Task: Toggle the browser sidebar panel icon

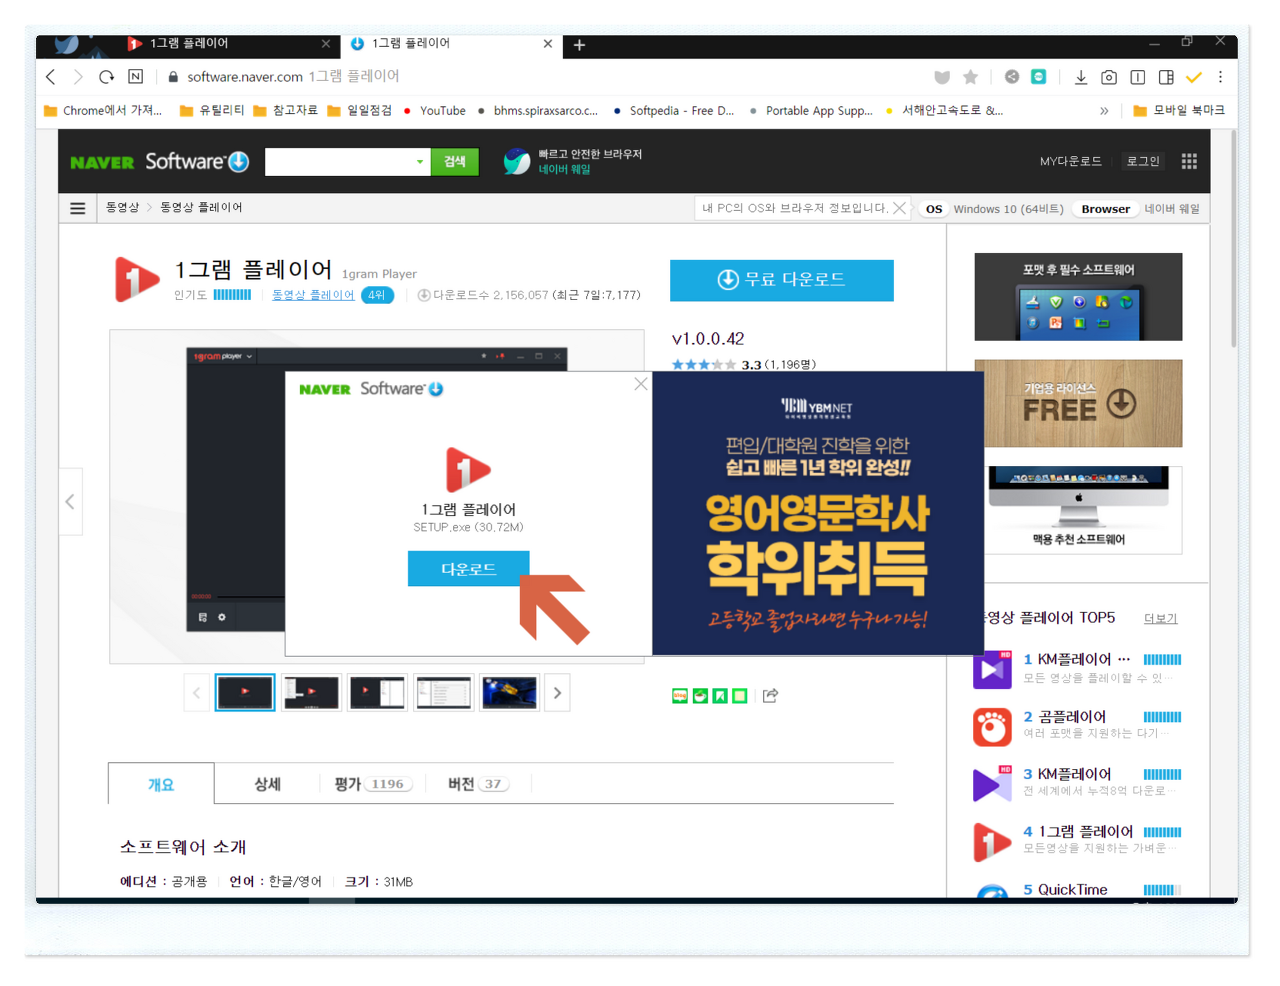Action: [x=1166, y=77]
